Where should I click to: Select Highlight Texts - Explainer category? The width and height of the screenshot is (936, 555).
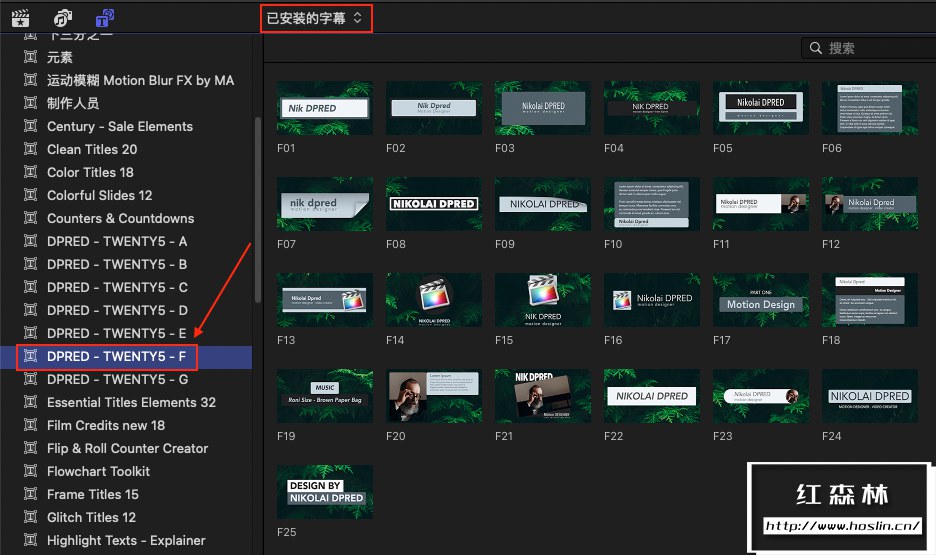[126, 541]
